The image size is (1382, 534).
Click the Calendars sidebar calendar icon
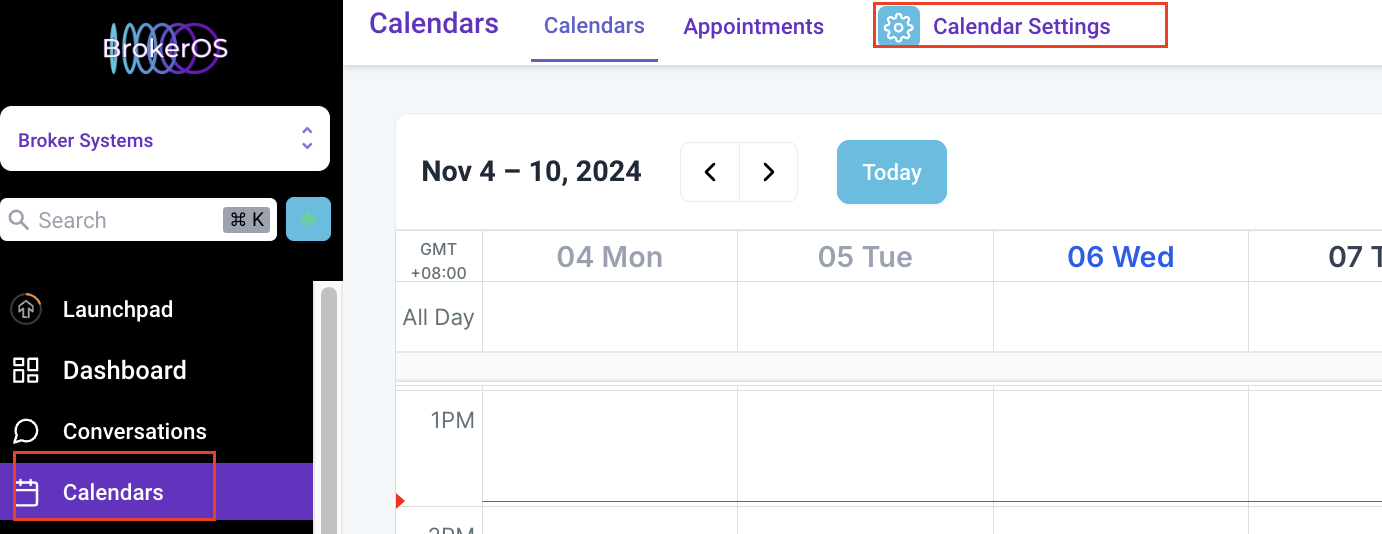pos(26,492)
